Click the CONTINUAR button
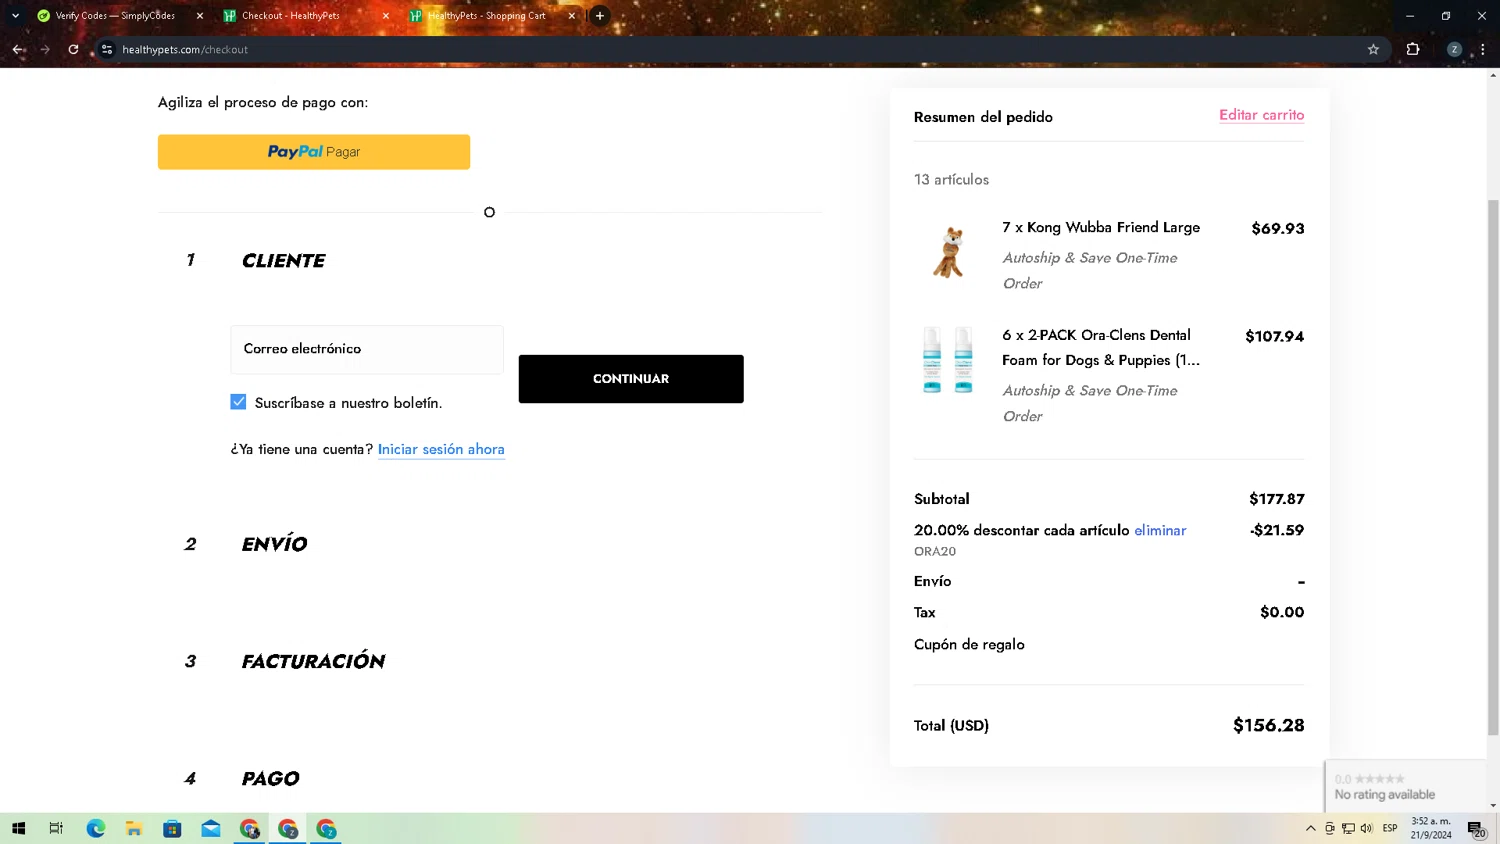This screenshot has height=844, width=1500. (631, 379)
